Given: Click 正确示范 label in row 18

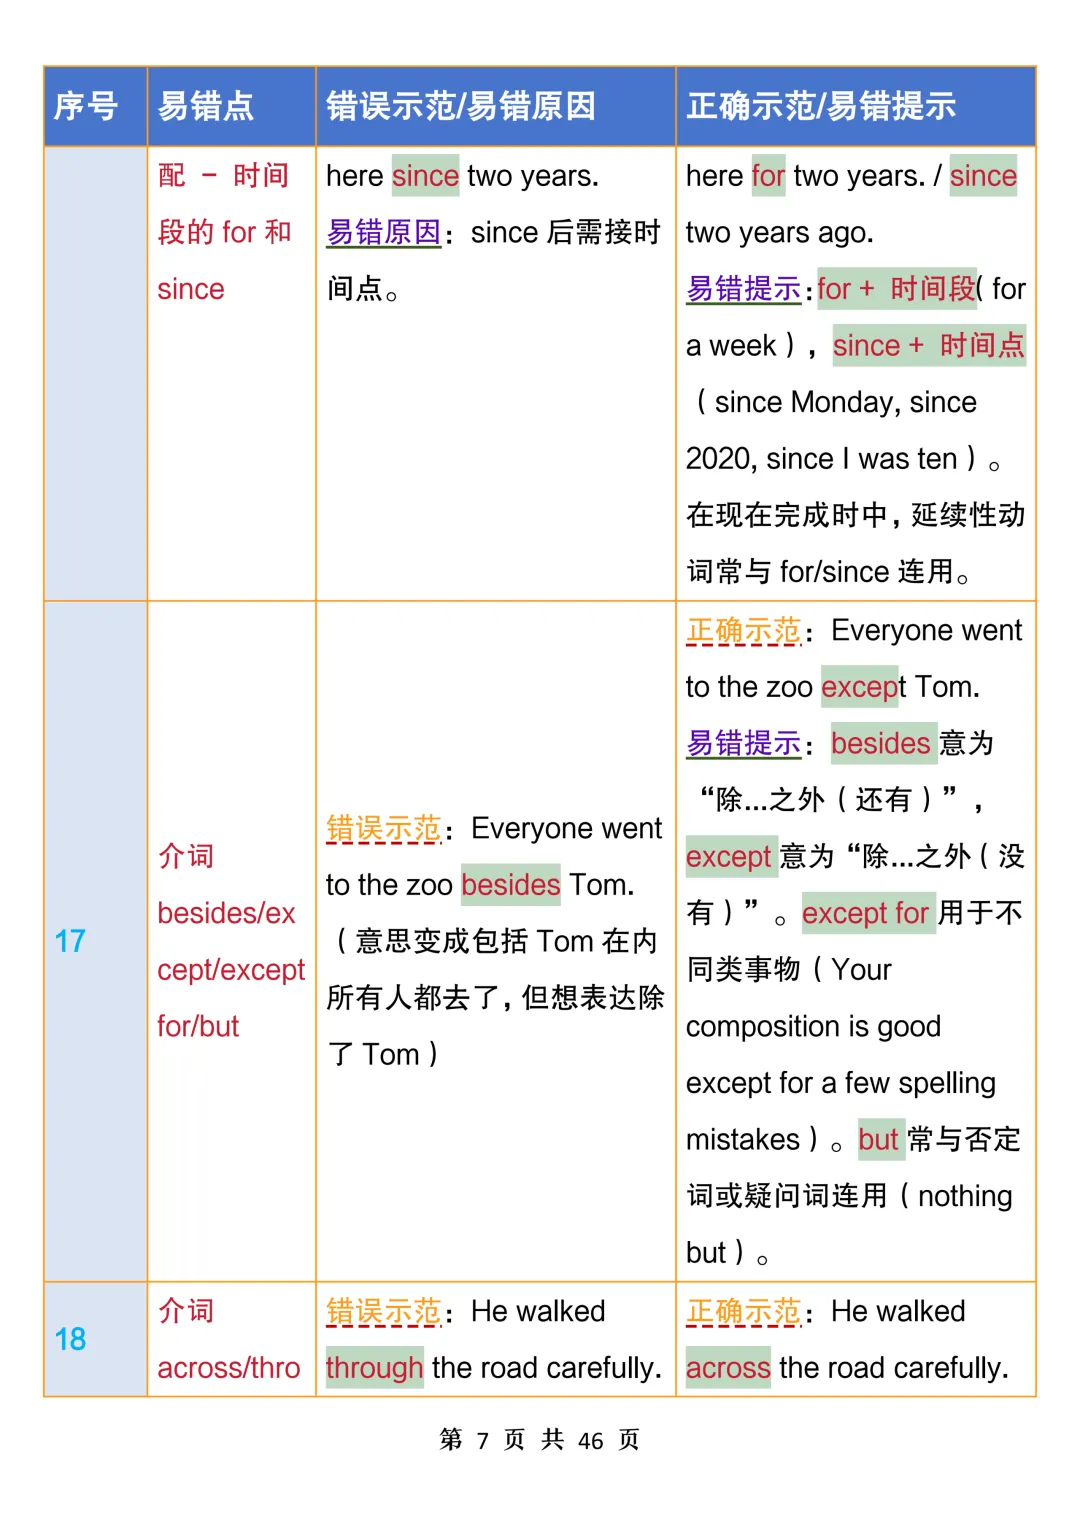Looking at the screenshot, I should 744,1312.
